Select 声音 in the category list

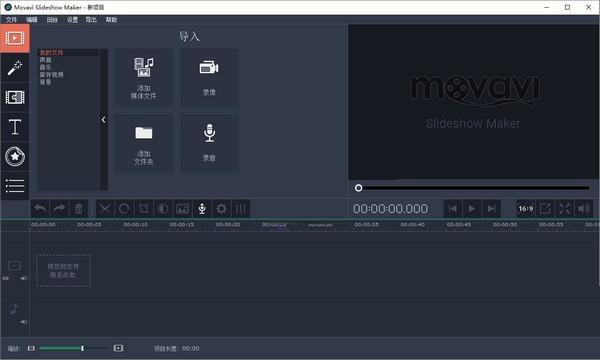(x=46, y=60)
